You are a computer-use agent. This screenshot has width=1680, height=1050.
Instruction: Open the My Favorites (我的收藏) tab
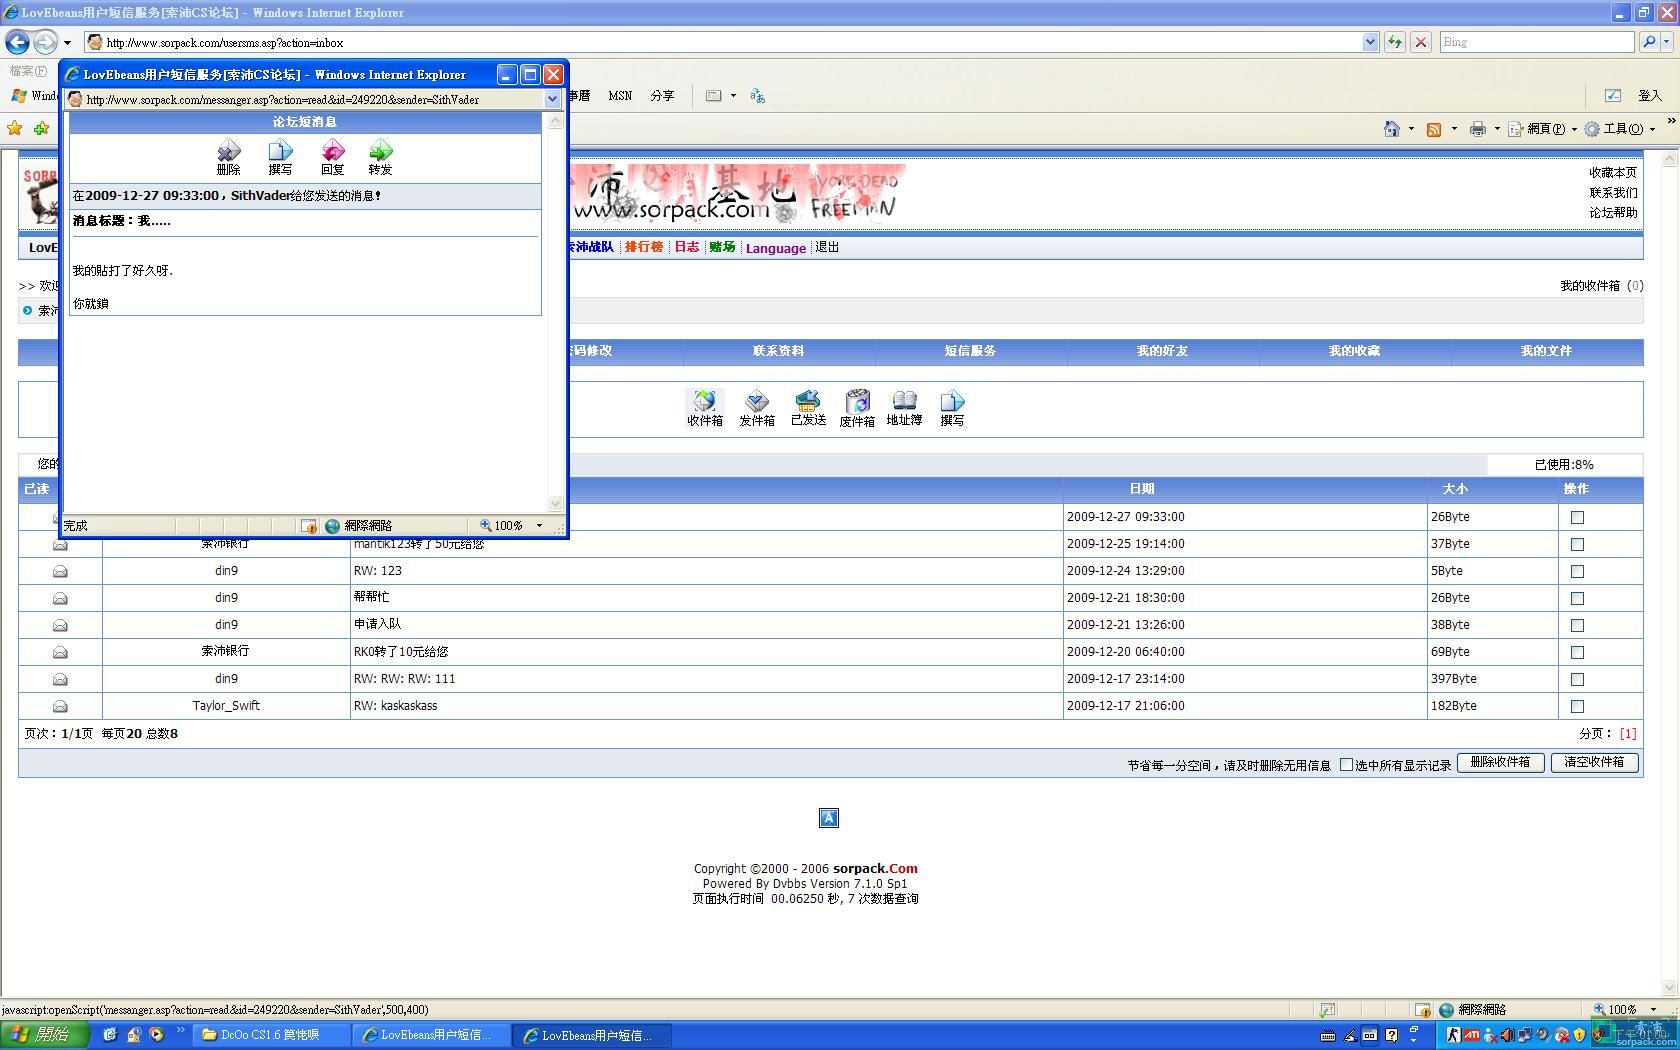(x=1354, y=351)
